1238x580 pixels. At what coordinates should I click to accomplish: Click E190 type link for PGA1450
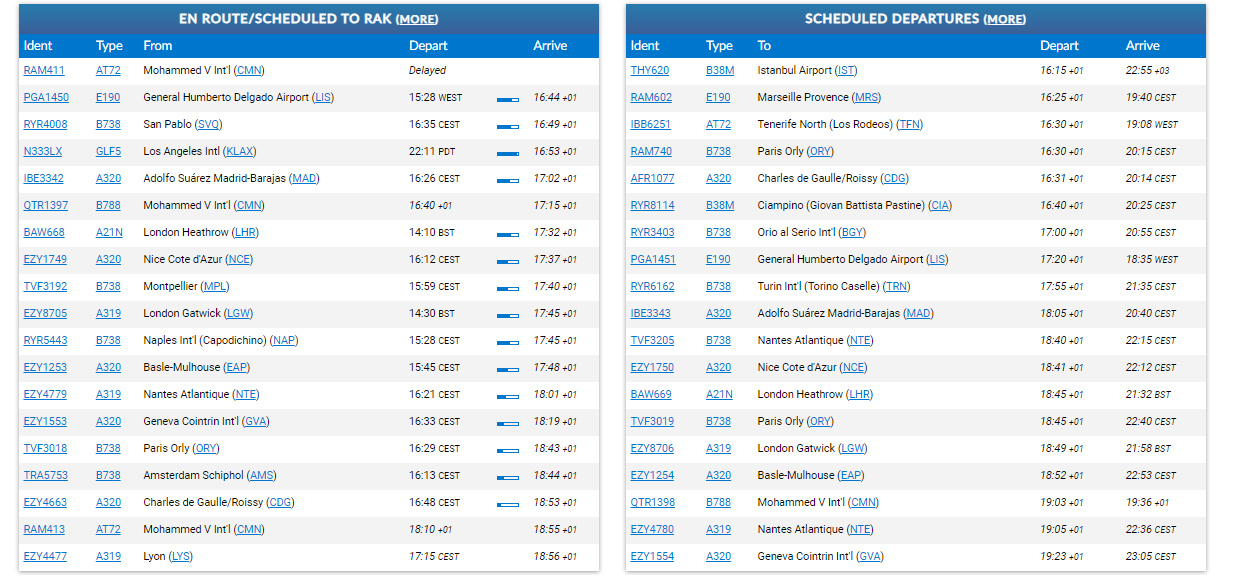point(108,98)
